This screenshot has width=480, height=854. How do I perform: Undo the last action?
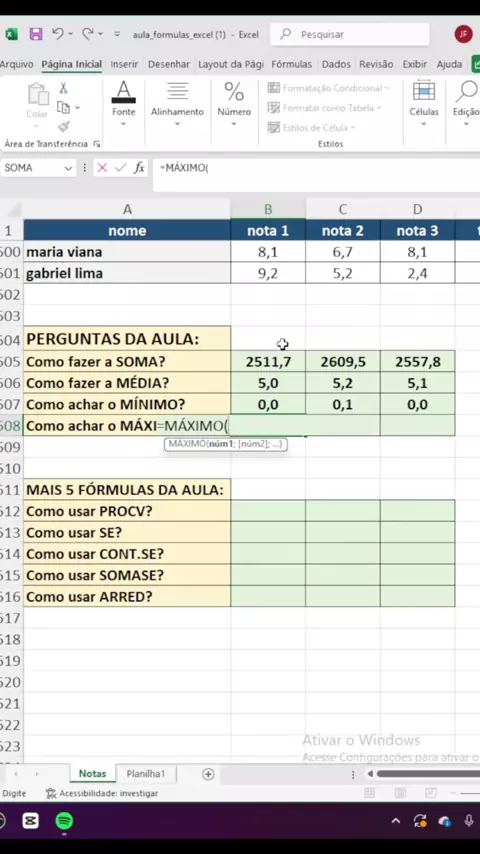(x=58, y=34)
